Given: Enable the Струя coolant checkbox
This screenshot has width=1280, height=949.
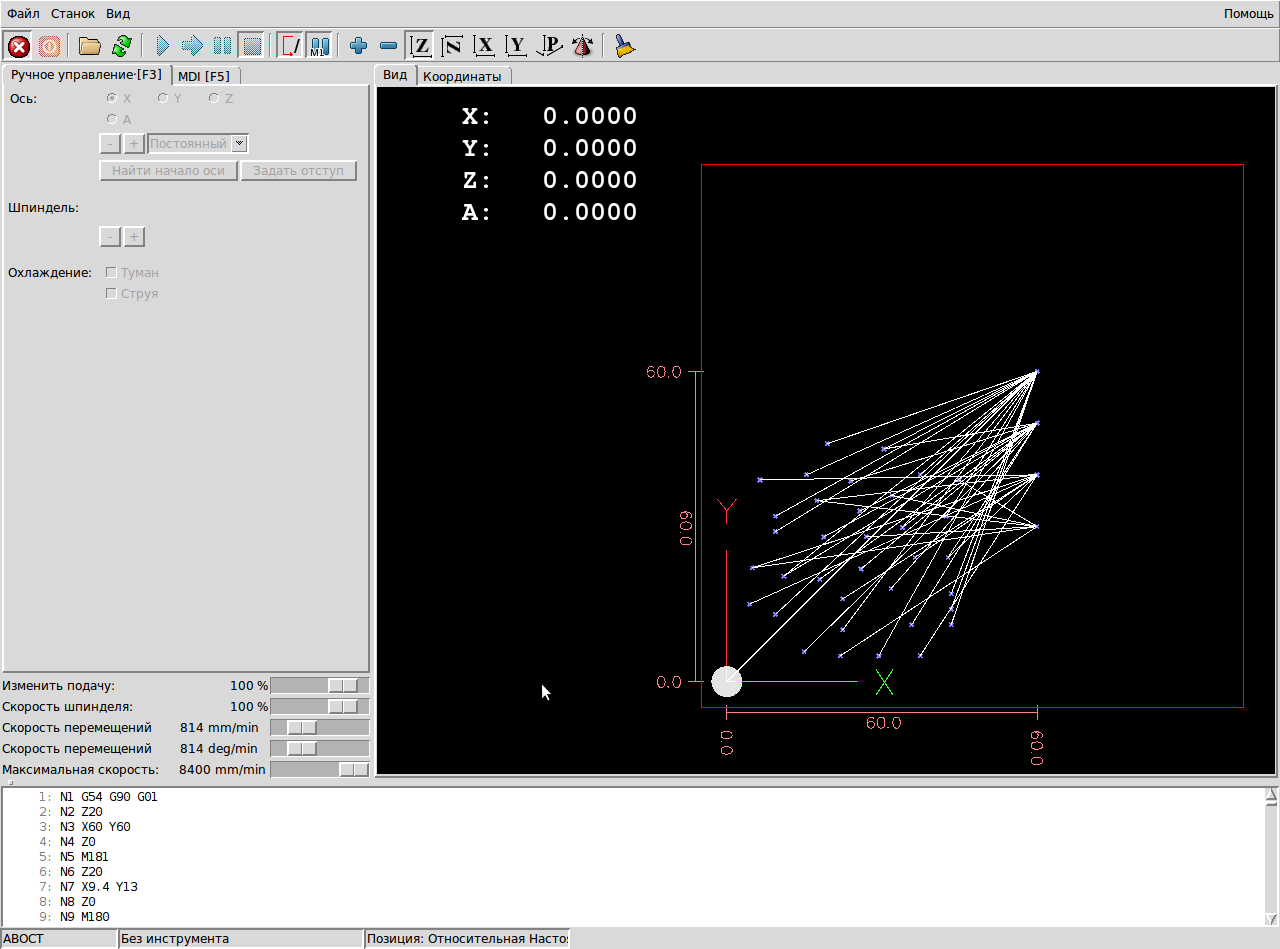Looking at the screenshot, I should pyautogui.click(x=112, y=294).
